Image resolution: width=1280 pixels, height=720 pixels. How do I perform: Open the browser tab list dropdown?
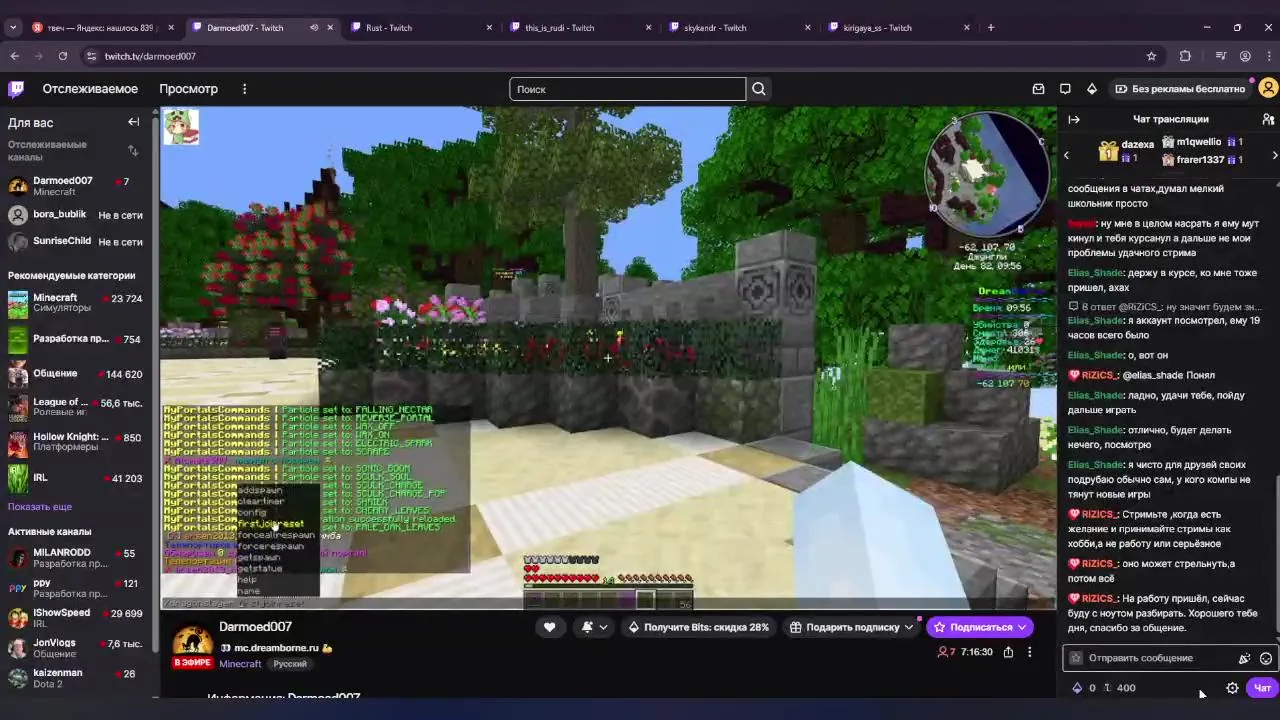13,27
